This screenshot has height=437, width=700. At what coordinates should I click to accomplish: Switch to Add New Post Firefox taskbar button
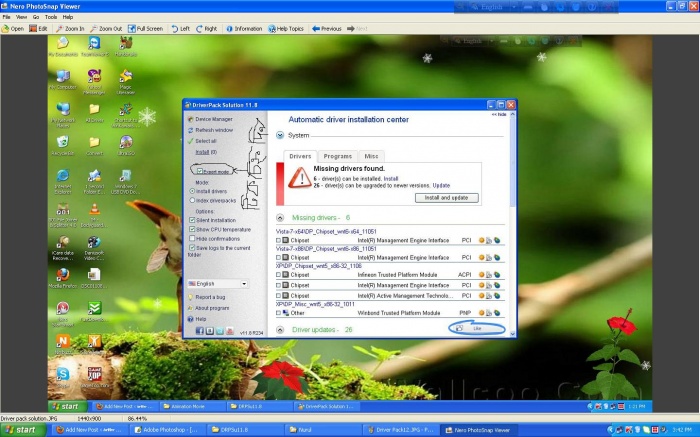(x=89, y=430)
